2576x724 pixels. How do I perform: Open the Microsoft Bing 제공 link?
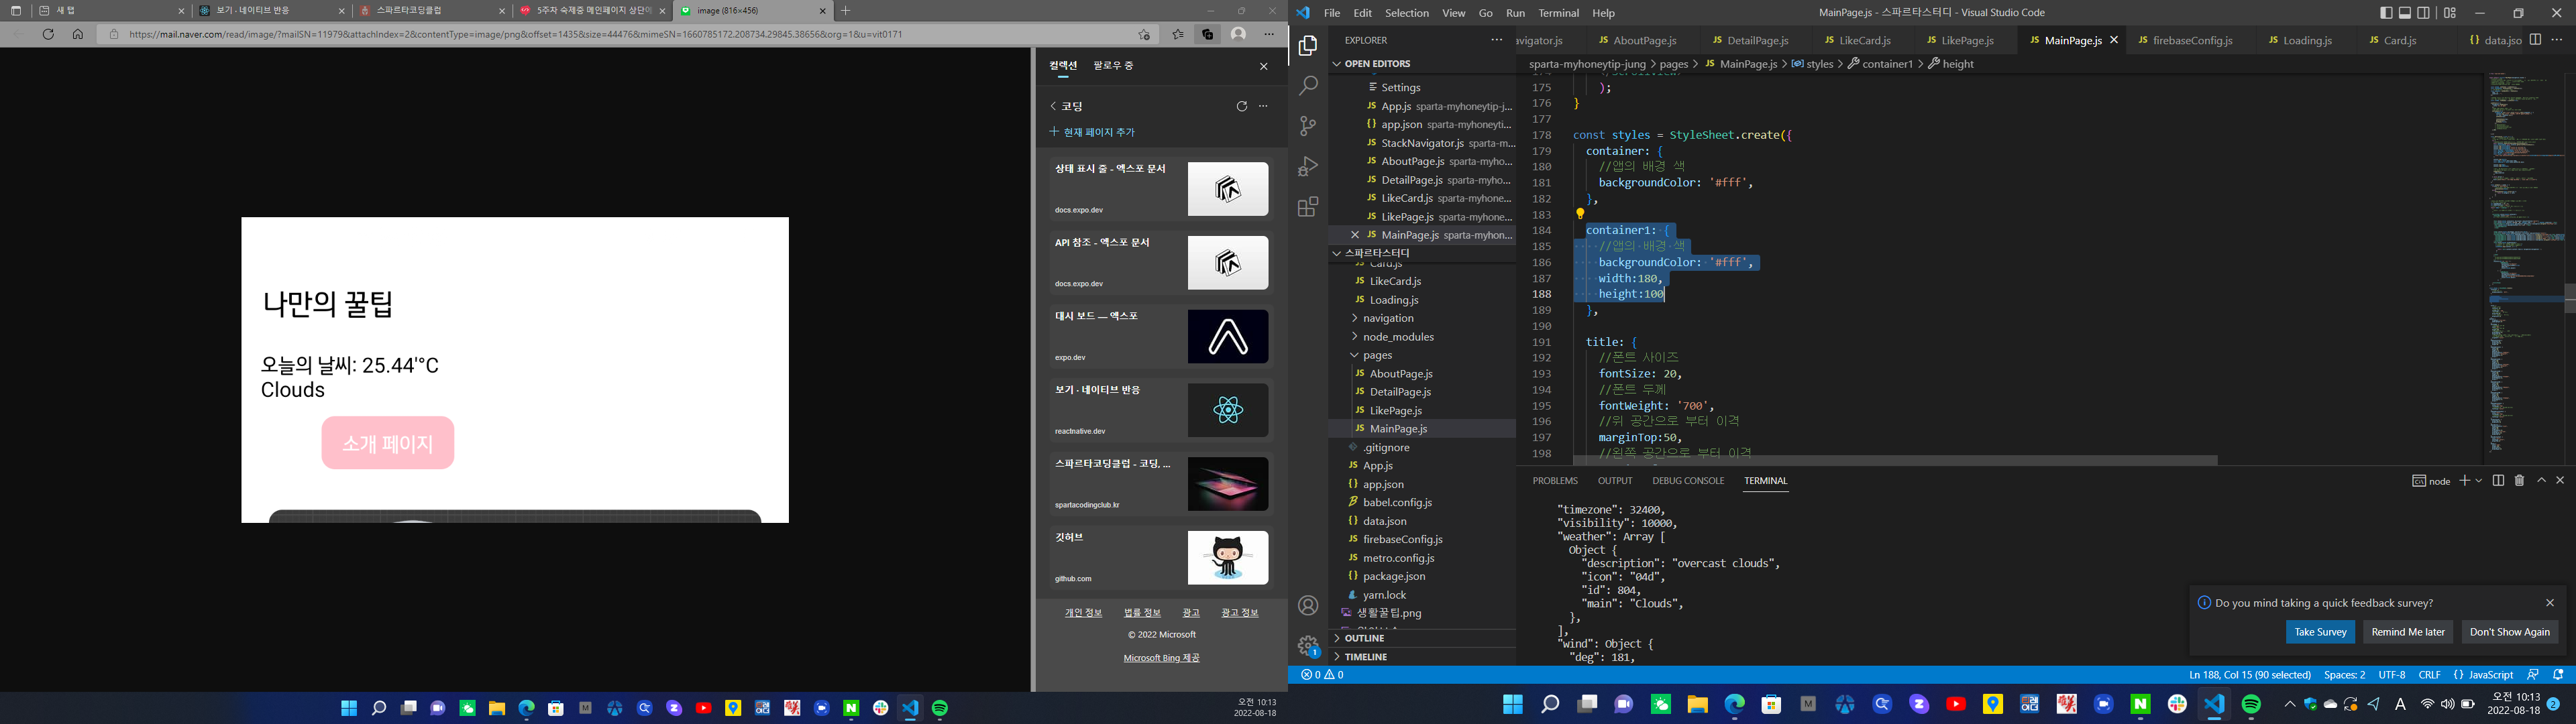click(1161, 658)
